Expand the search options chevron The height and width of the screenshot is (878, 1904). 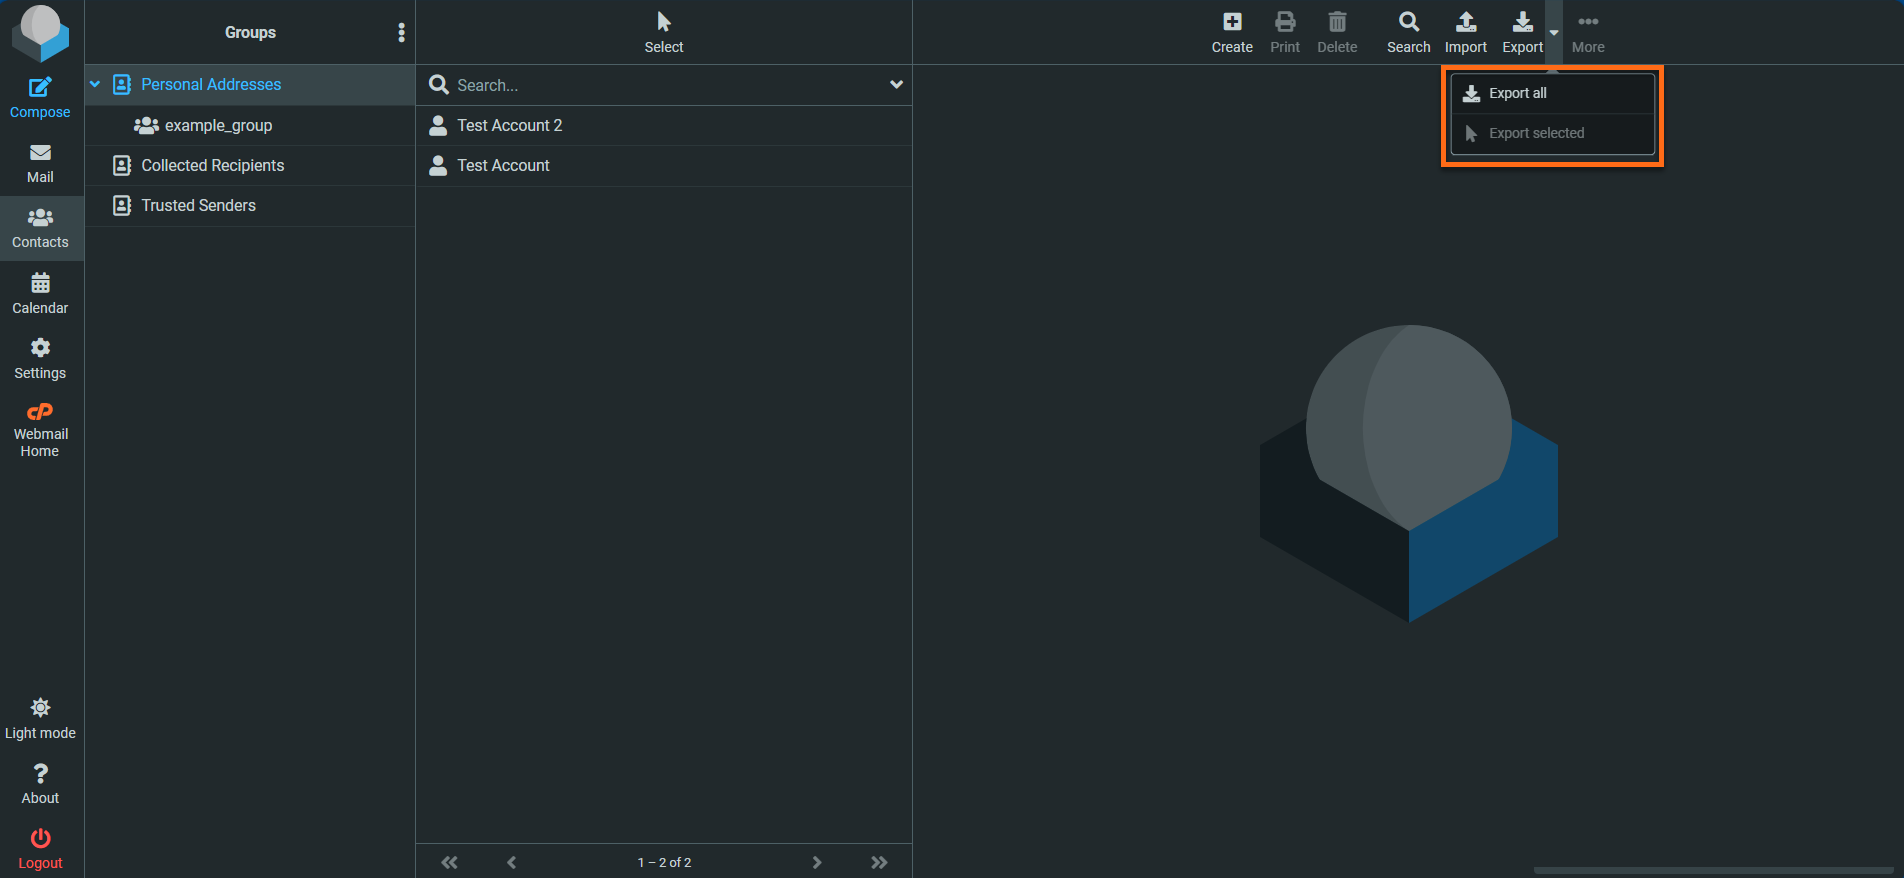[x=896, y=85]
